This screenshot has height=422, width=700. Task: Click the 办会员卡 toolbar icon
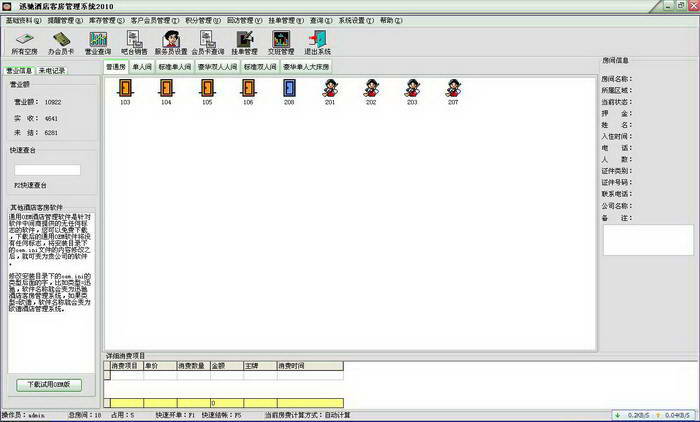[x=61, y=43]
